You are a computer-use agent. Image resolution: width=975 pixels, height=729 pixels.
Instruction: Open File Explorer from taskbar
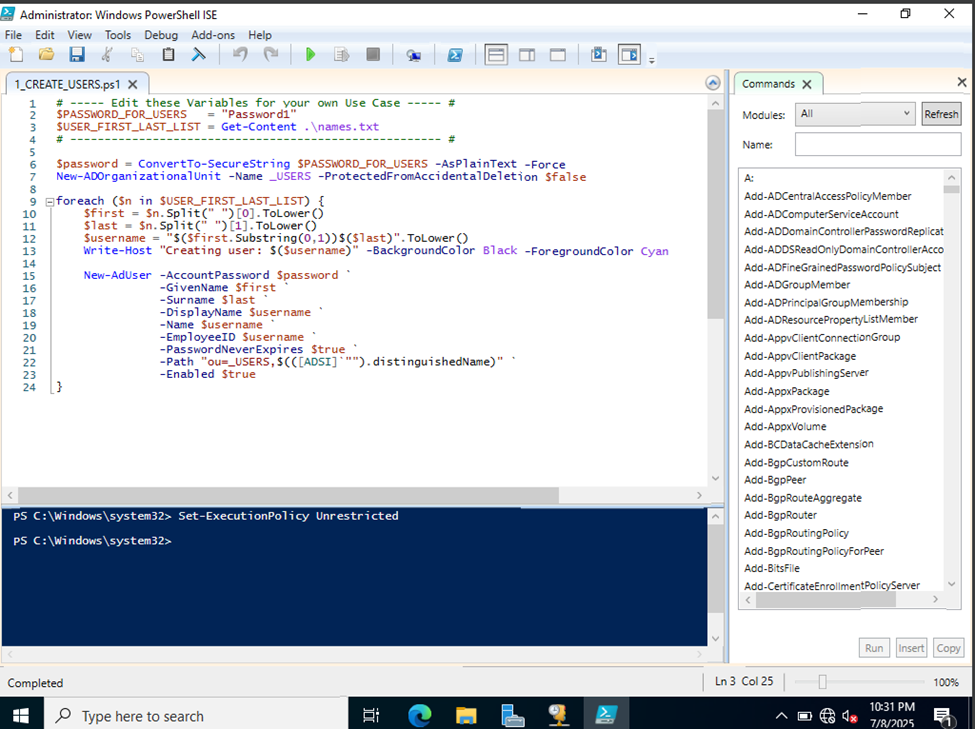[466, 715]
